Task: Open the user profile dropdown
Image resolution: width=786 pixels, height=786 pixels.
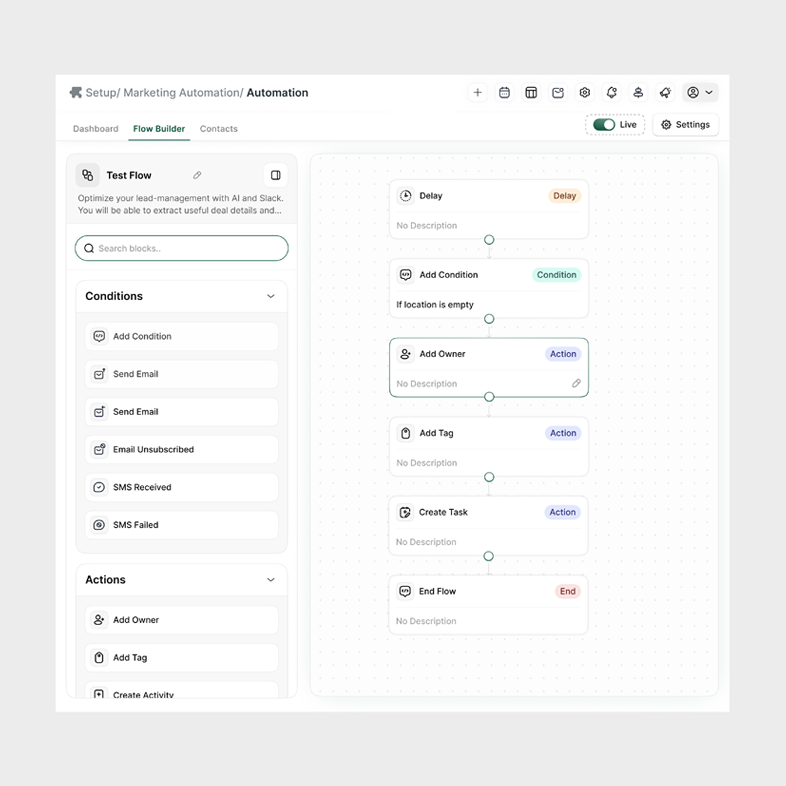Action: 700,93
